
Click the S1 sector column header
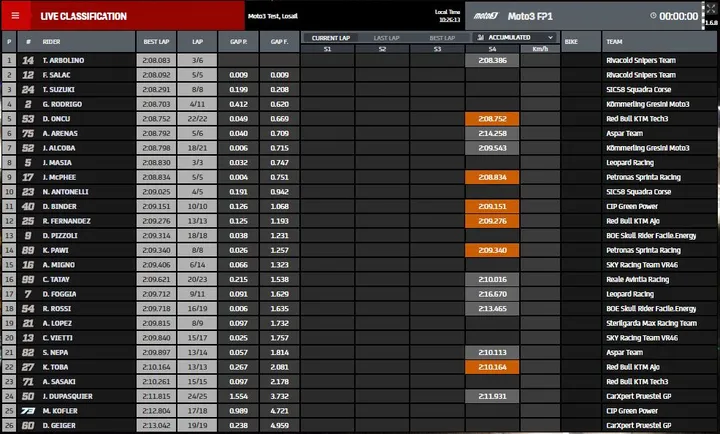[327, 49]
